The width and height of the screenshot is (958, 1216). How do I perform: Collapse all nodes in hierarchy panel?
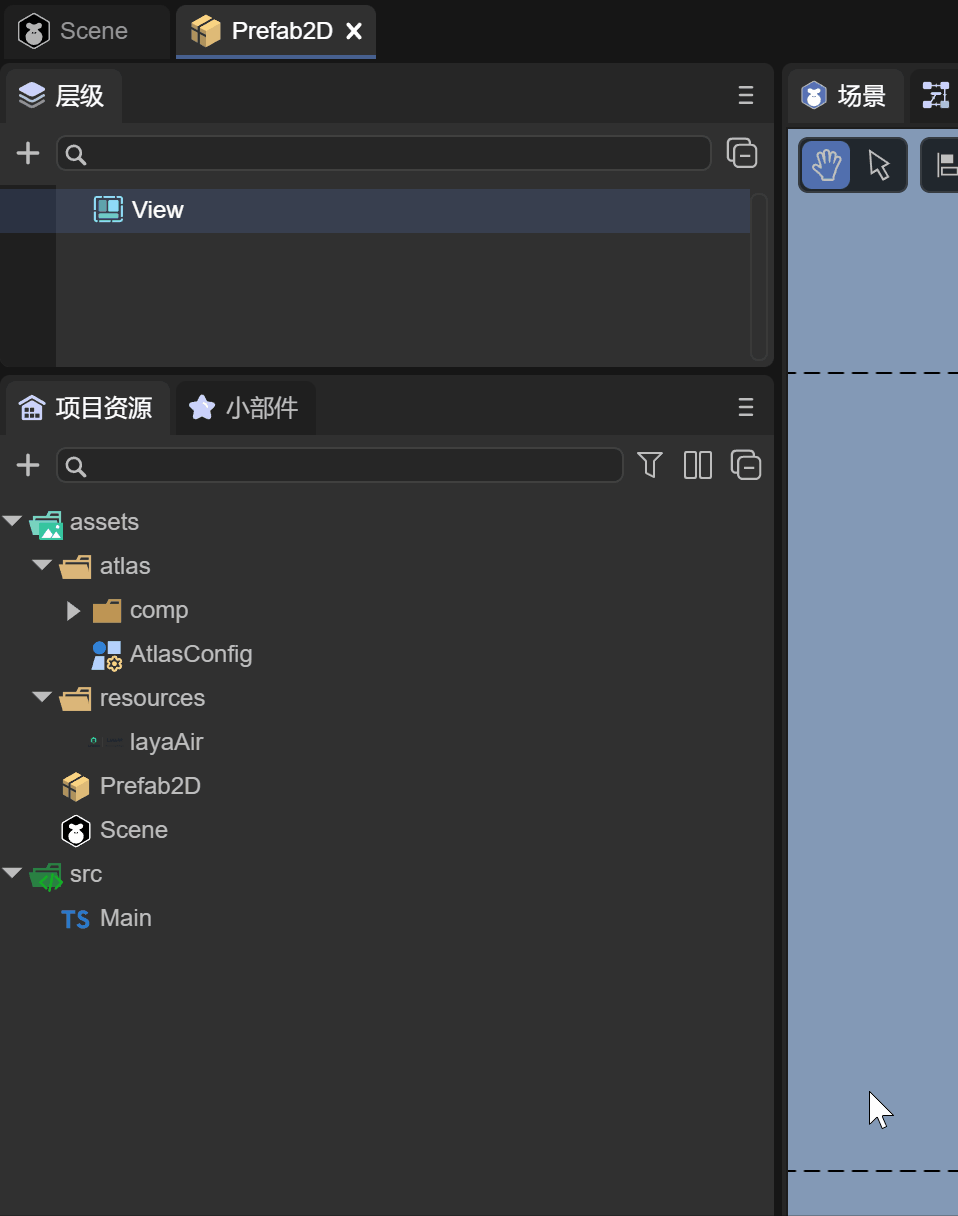pos(742,153)
